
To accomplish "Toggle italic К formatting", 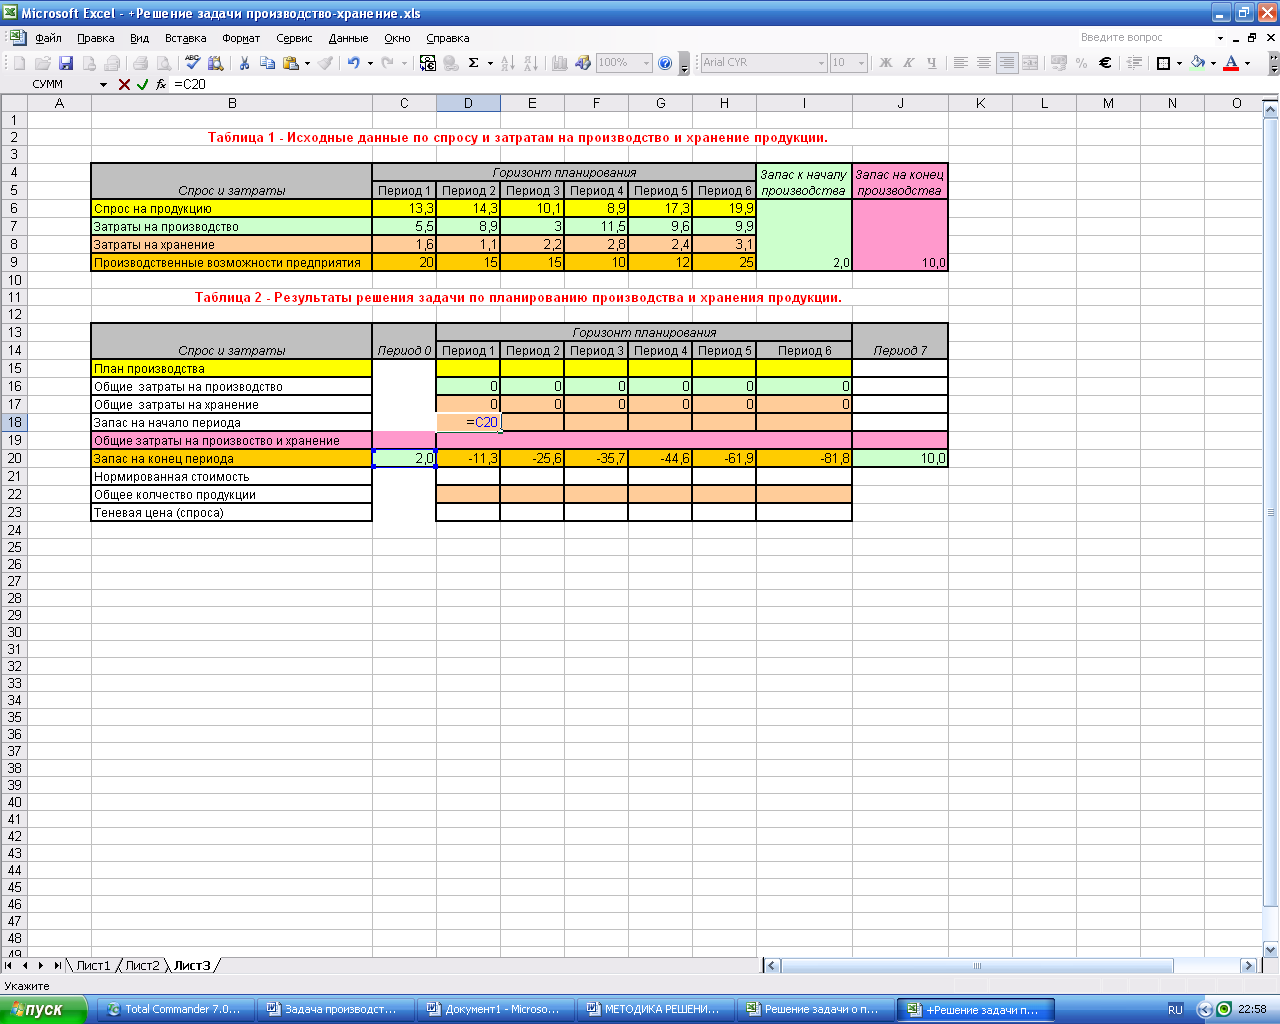I will [x=909, y=63].
